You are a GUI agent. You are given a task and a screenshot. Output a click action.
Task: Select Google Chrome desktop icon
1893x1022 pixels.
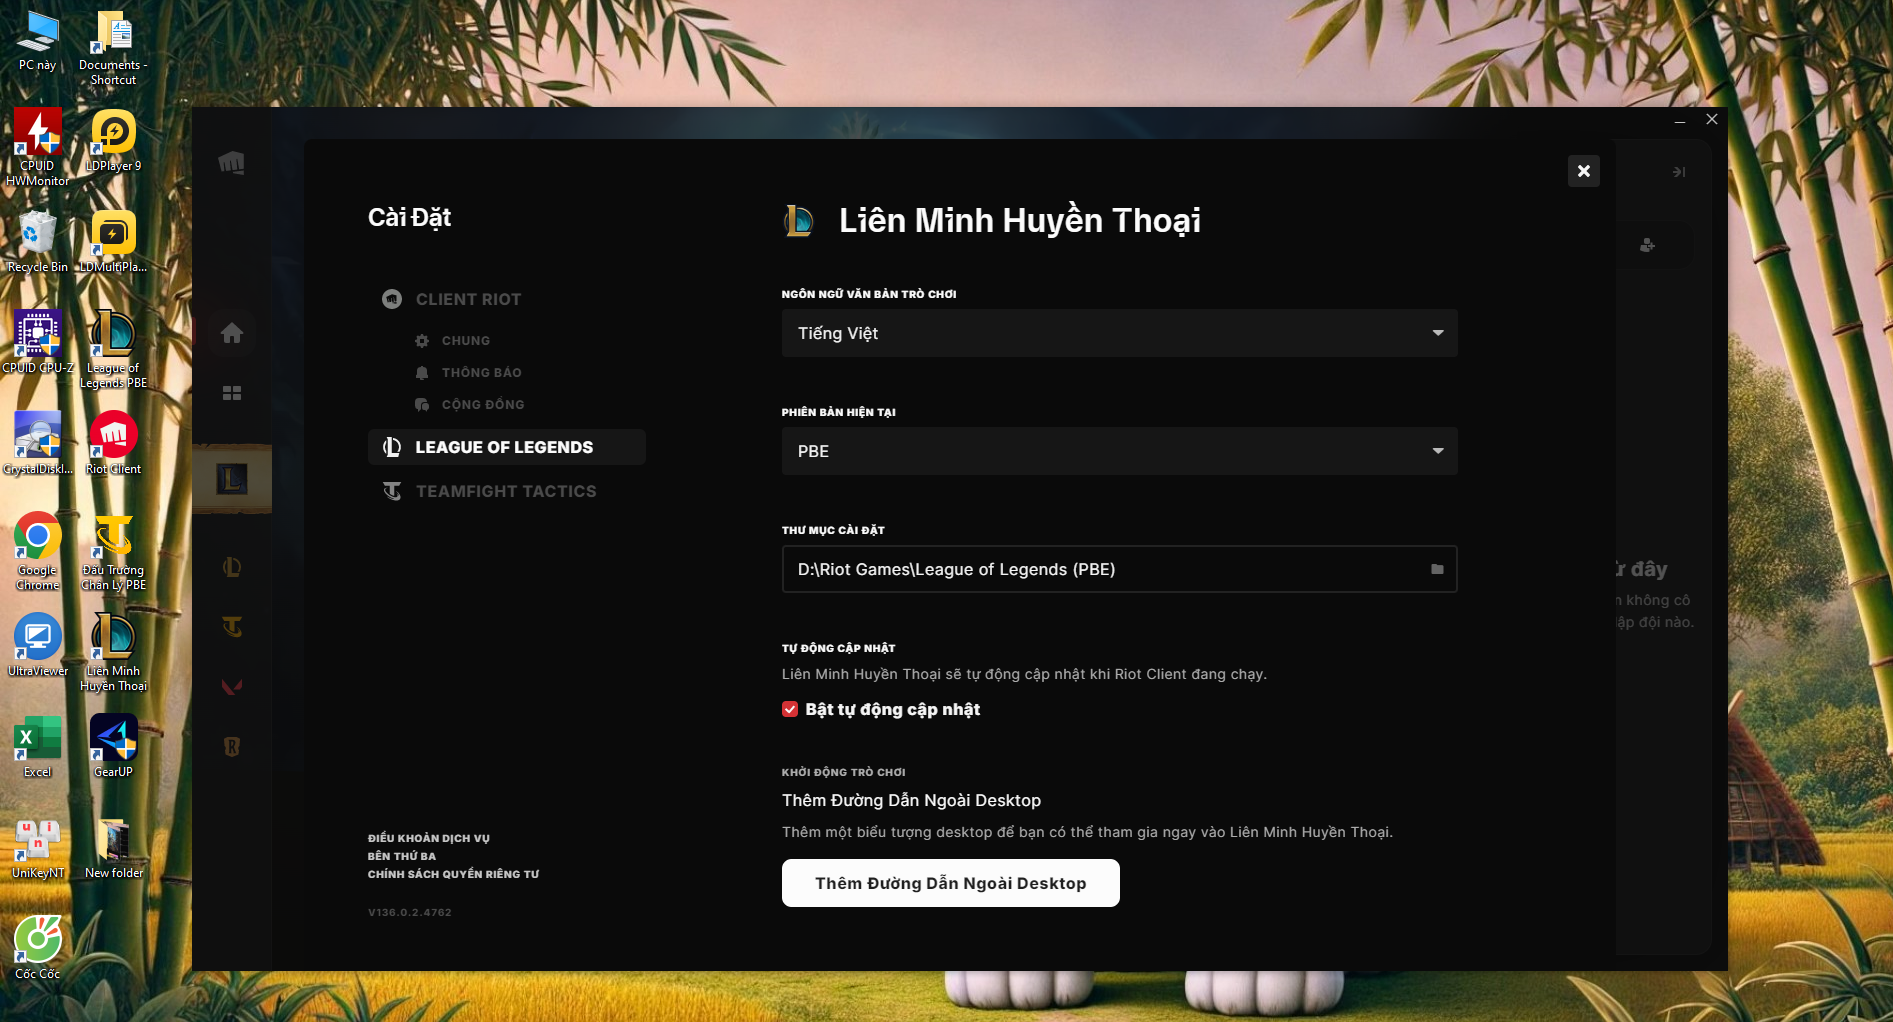38,551
